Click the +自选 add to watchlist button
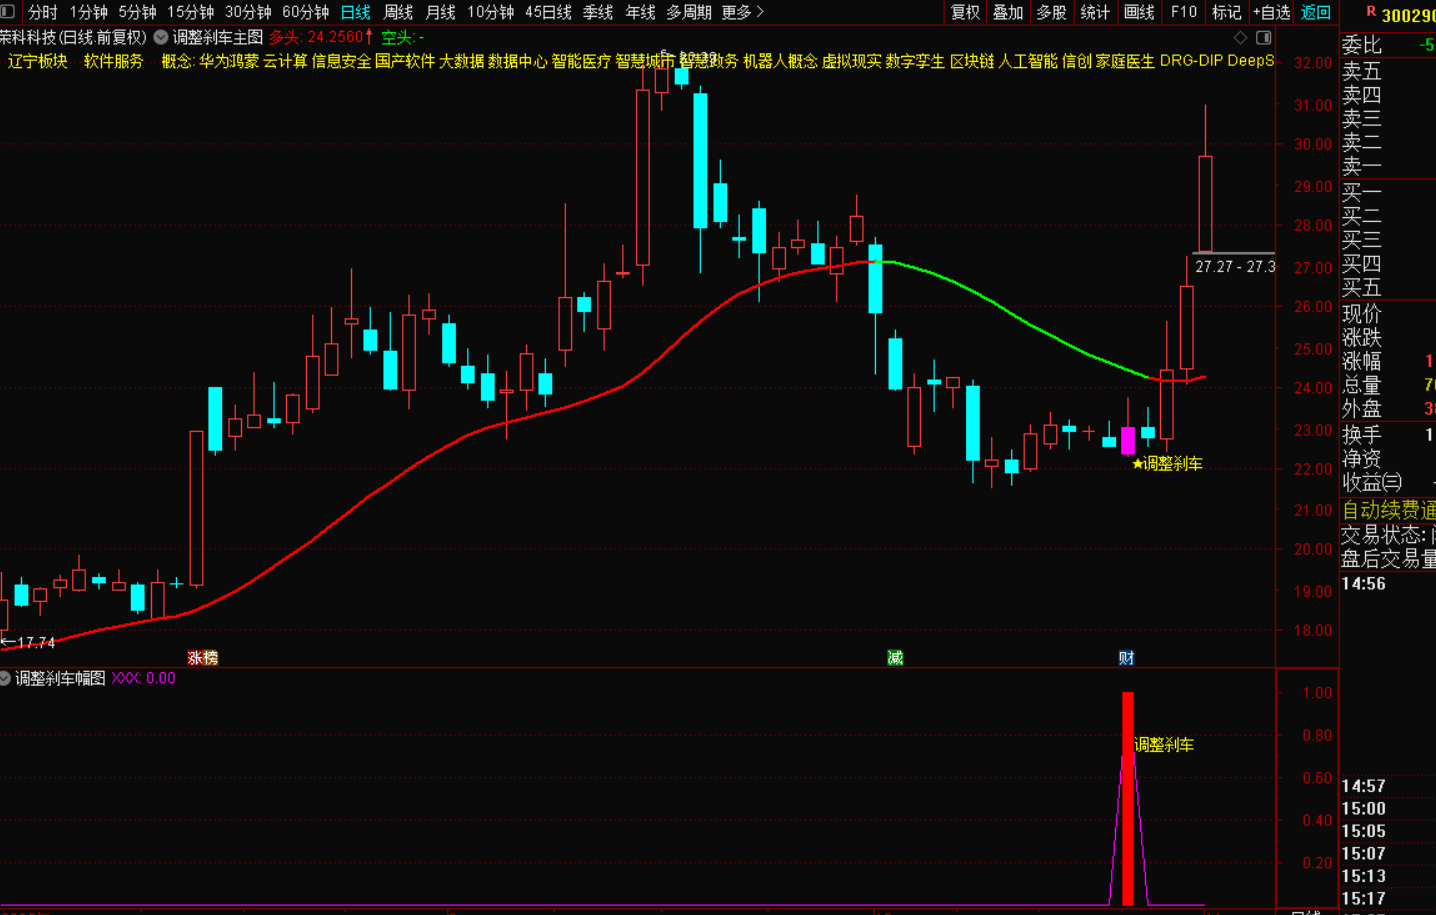1436x915 pixels. pos(1271,12)
